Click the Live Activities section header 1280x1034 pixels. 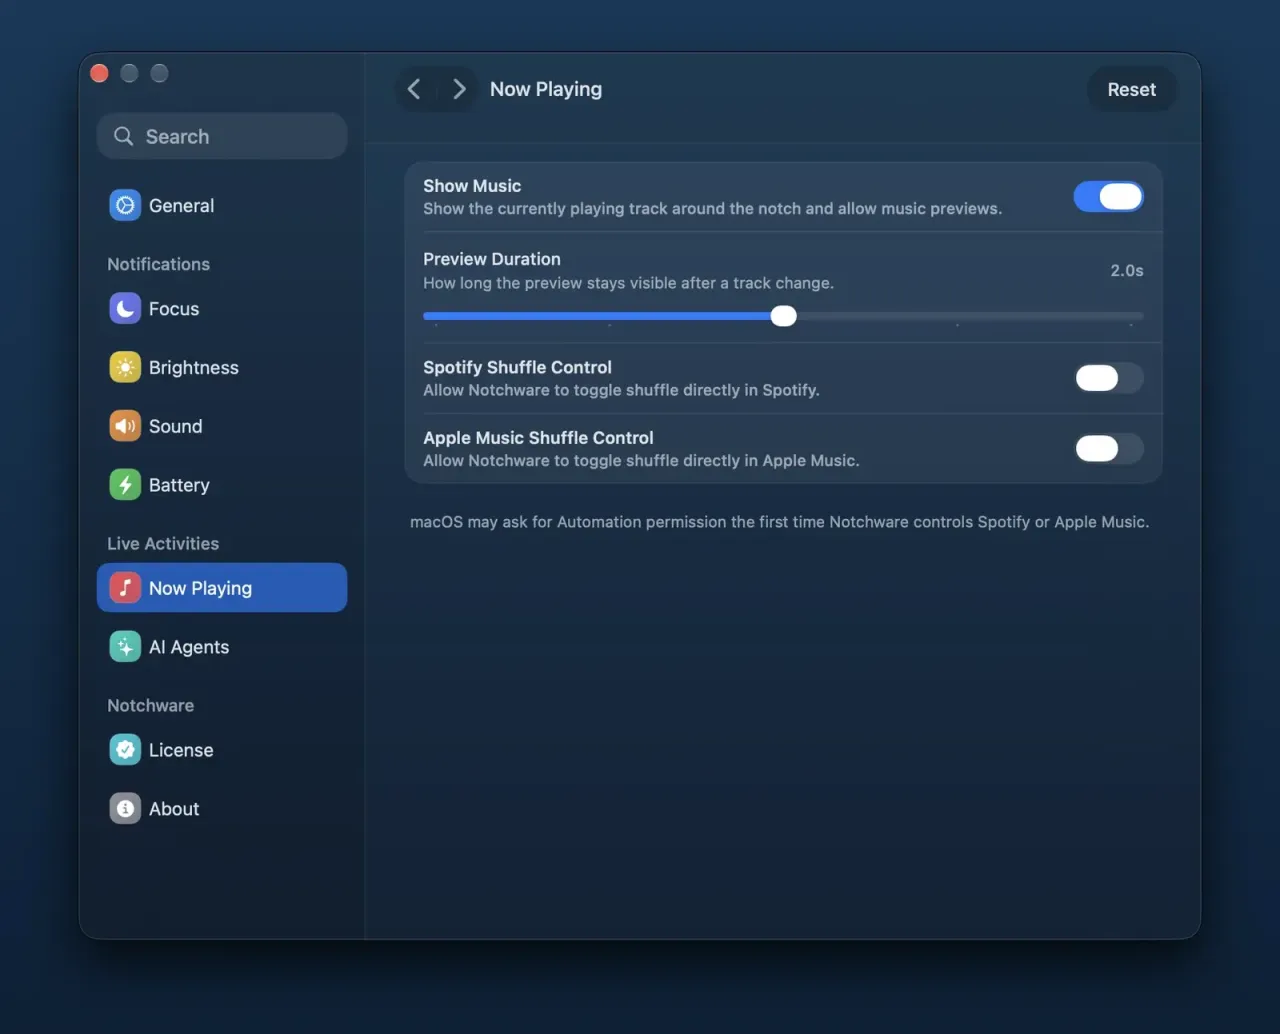point(163,543)
